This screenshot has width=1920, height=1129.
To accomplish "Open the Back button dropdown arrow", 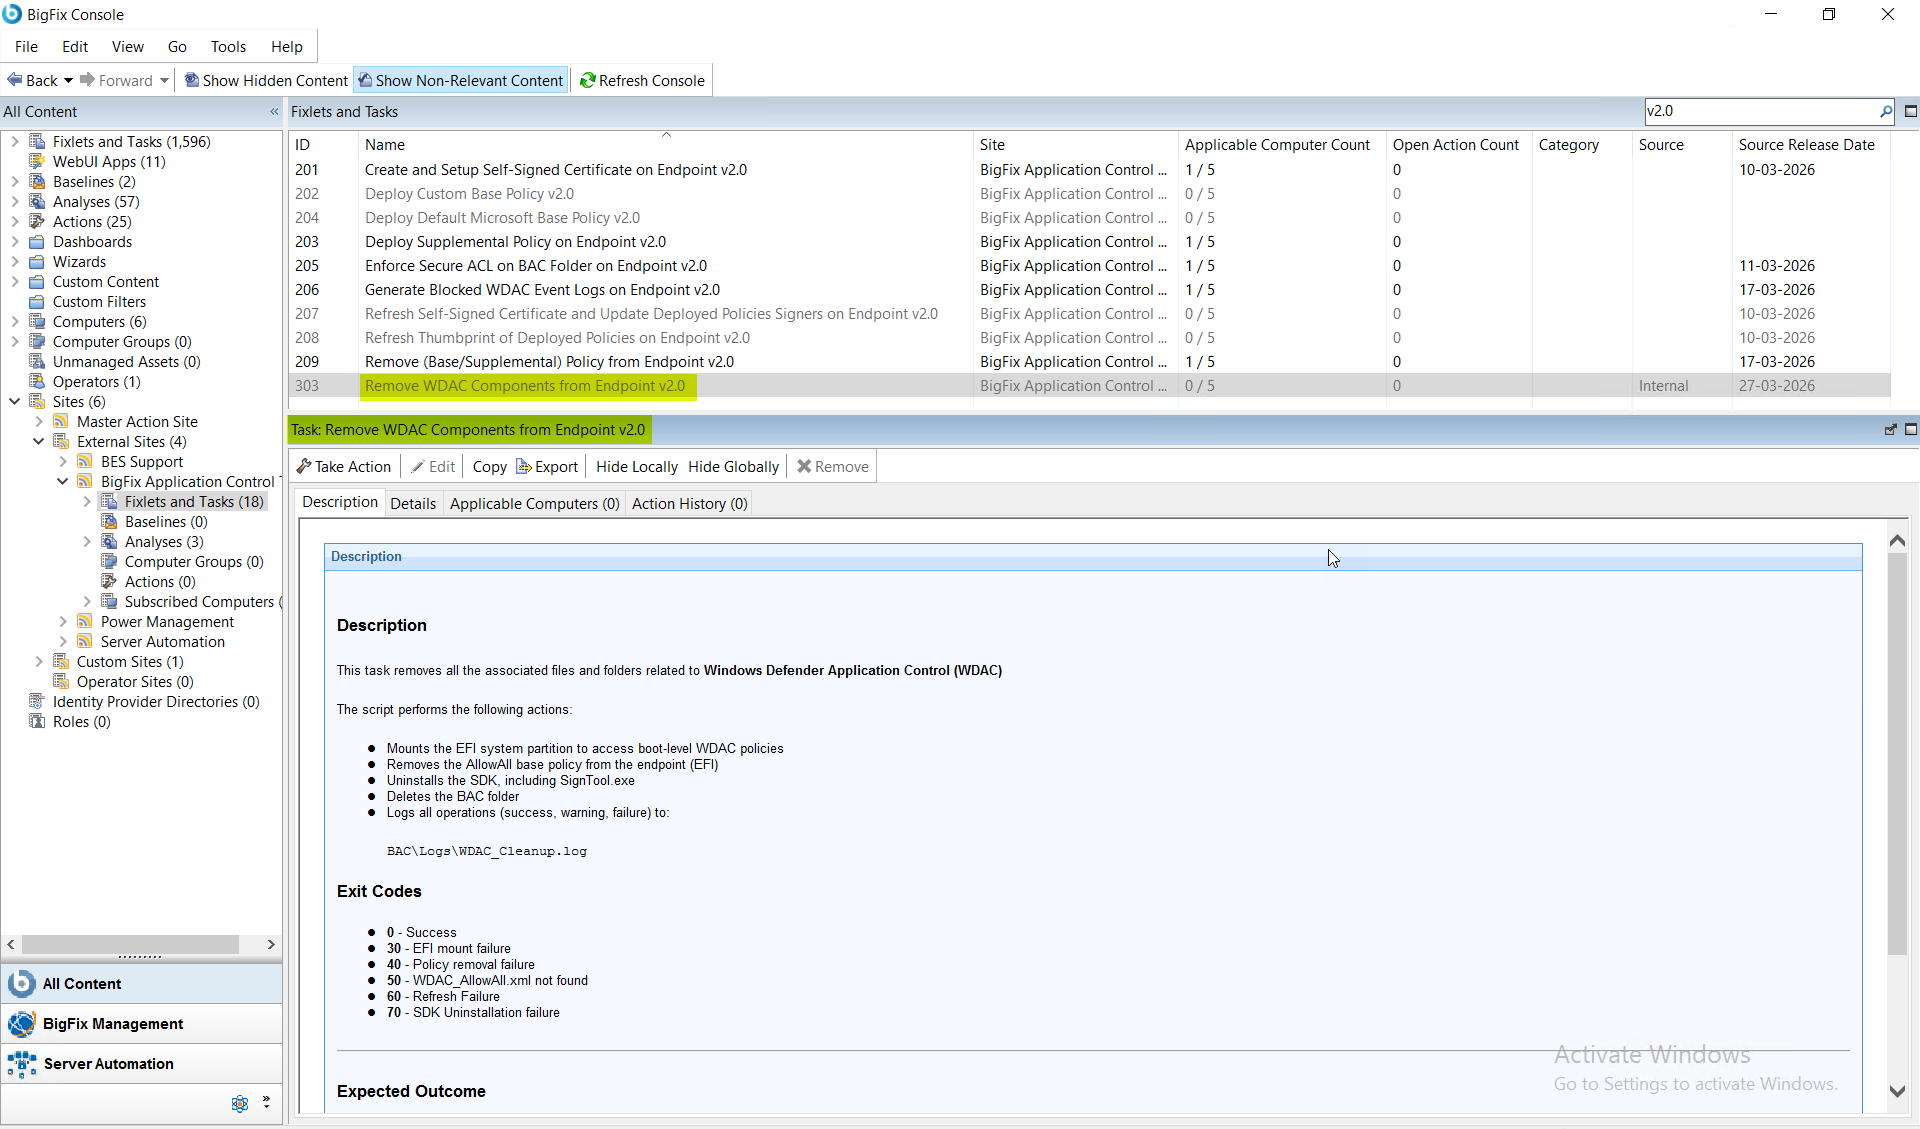I will click(68, 80).
